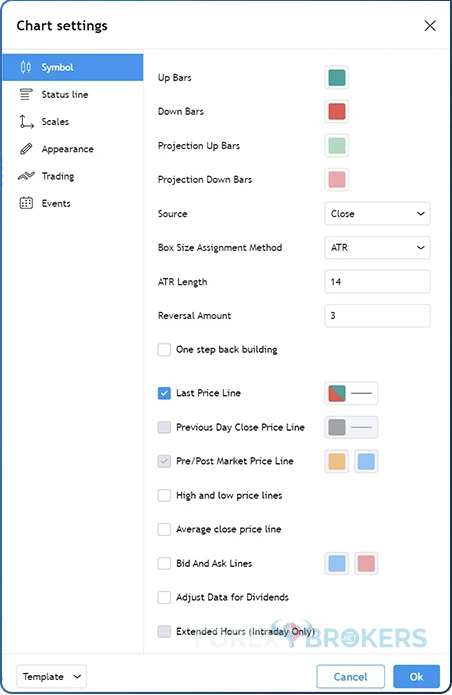Viewport: 452px width, 695px height.
Task: Tick High and low price lines
Action: coord(164,495)
